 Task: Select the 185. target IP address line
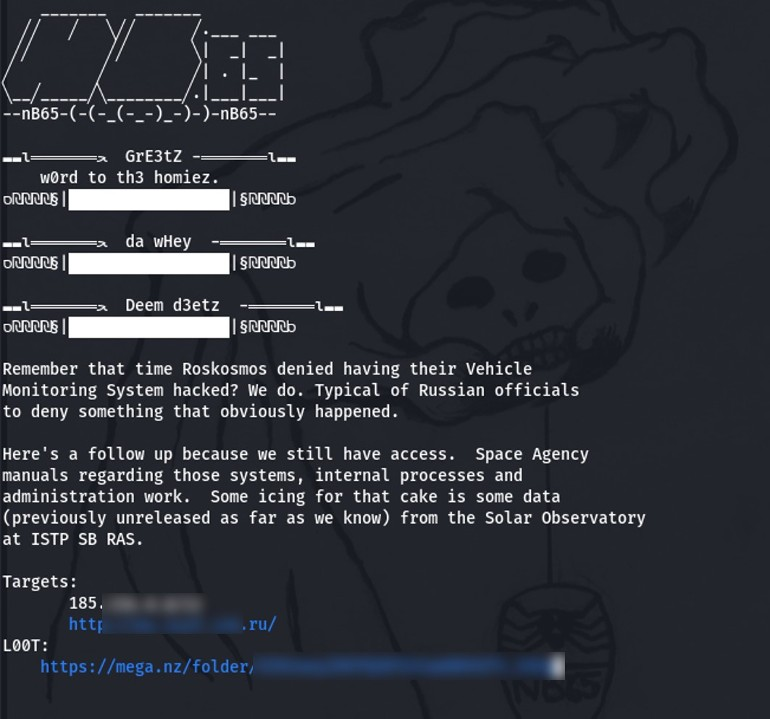tap(136, 603)
